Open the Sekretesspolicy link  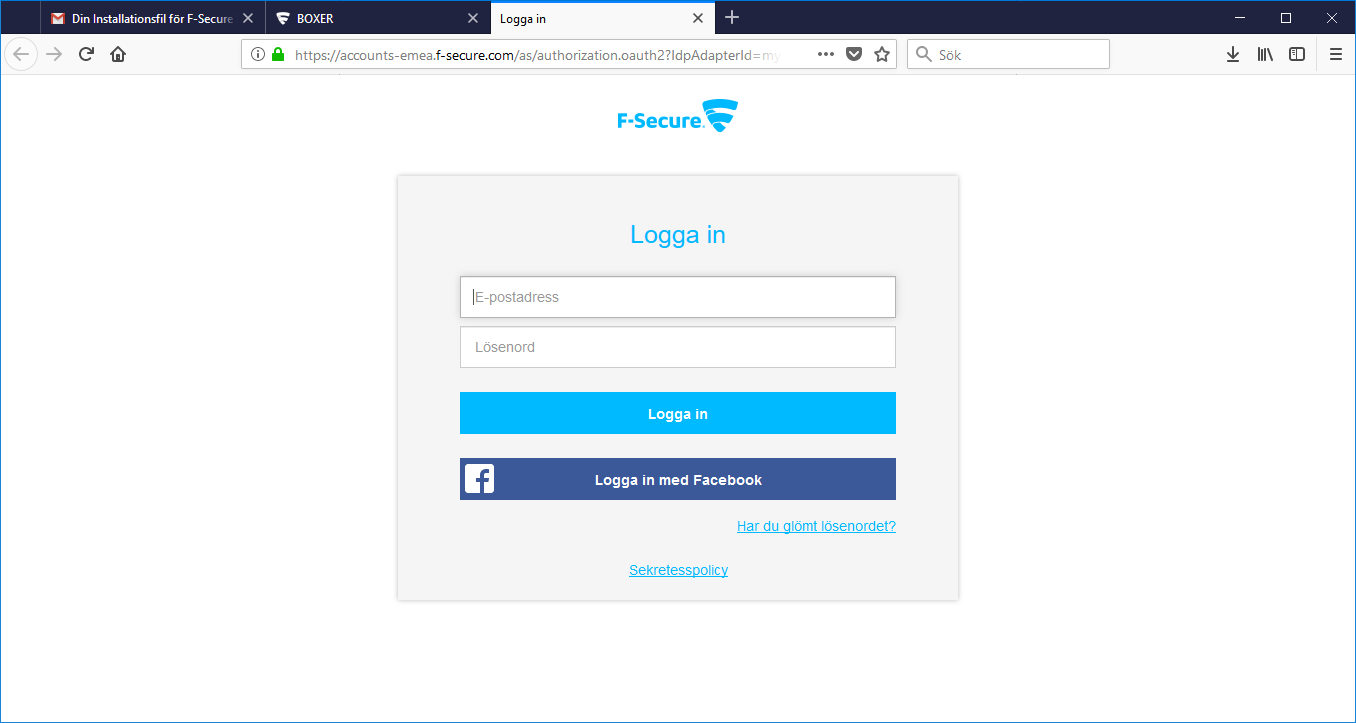click(x=678, y=570)
